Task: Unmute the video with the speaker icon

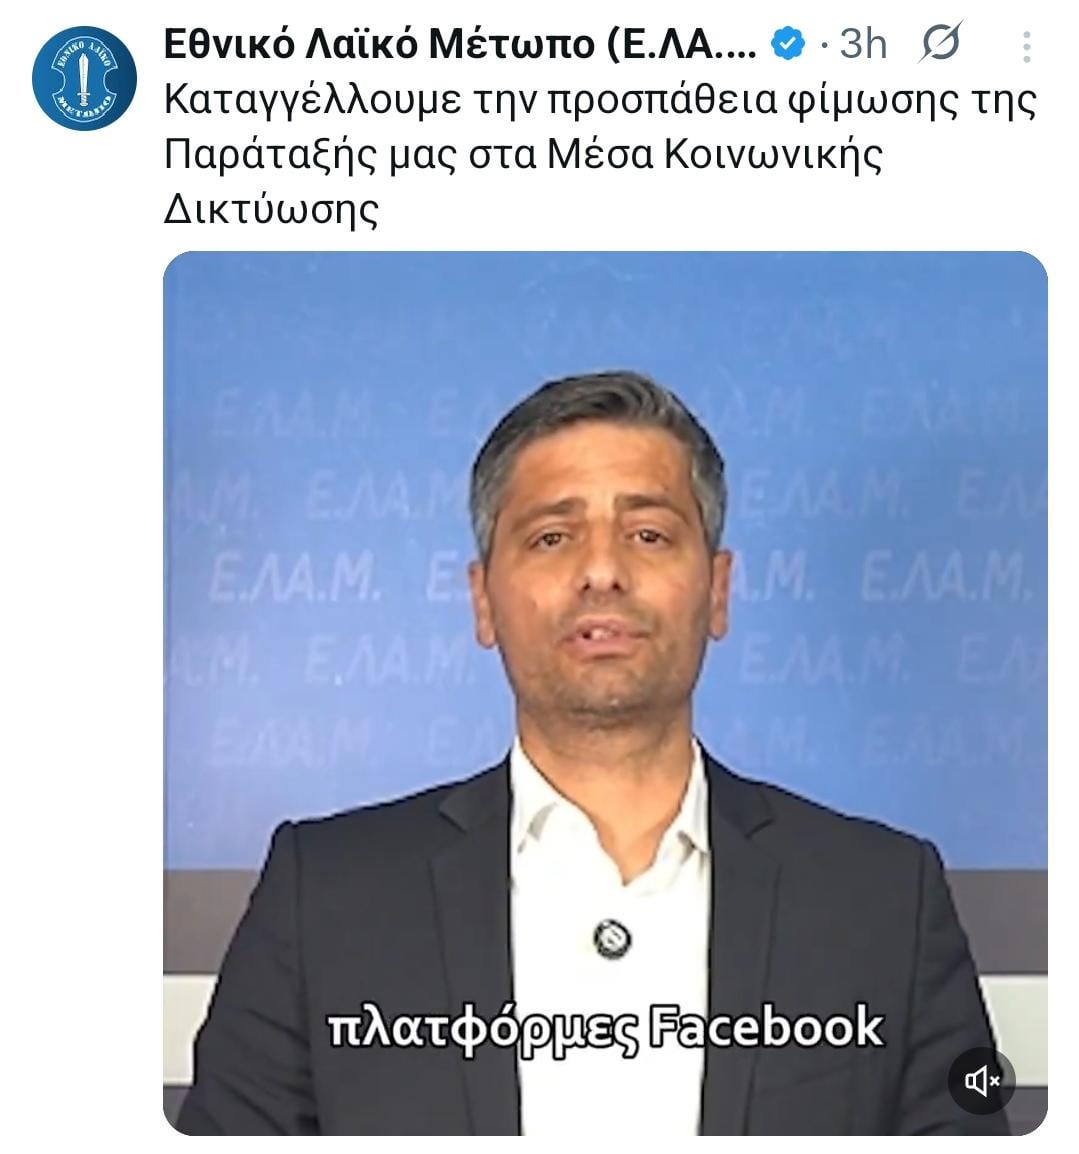Action: tap(982, 1081)
